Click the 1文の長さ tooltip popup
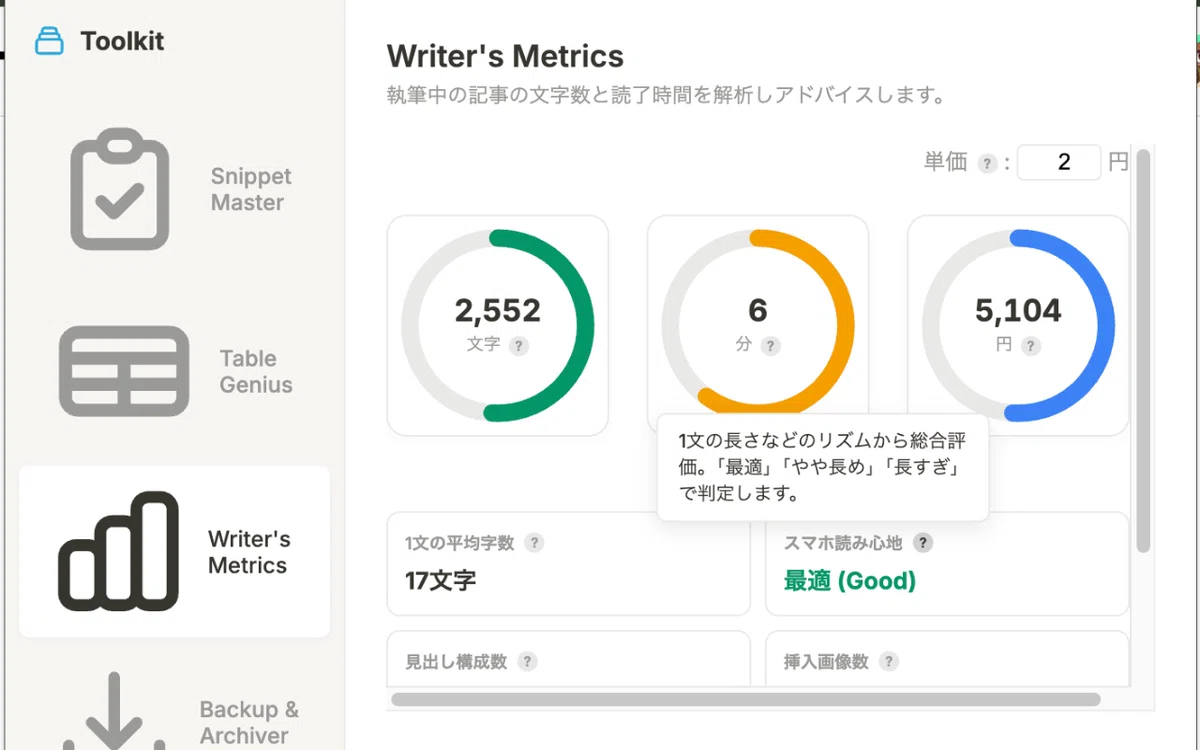 pos(823,467)
